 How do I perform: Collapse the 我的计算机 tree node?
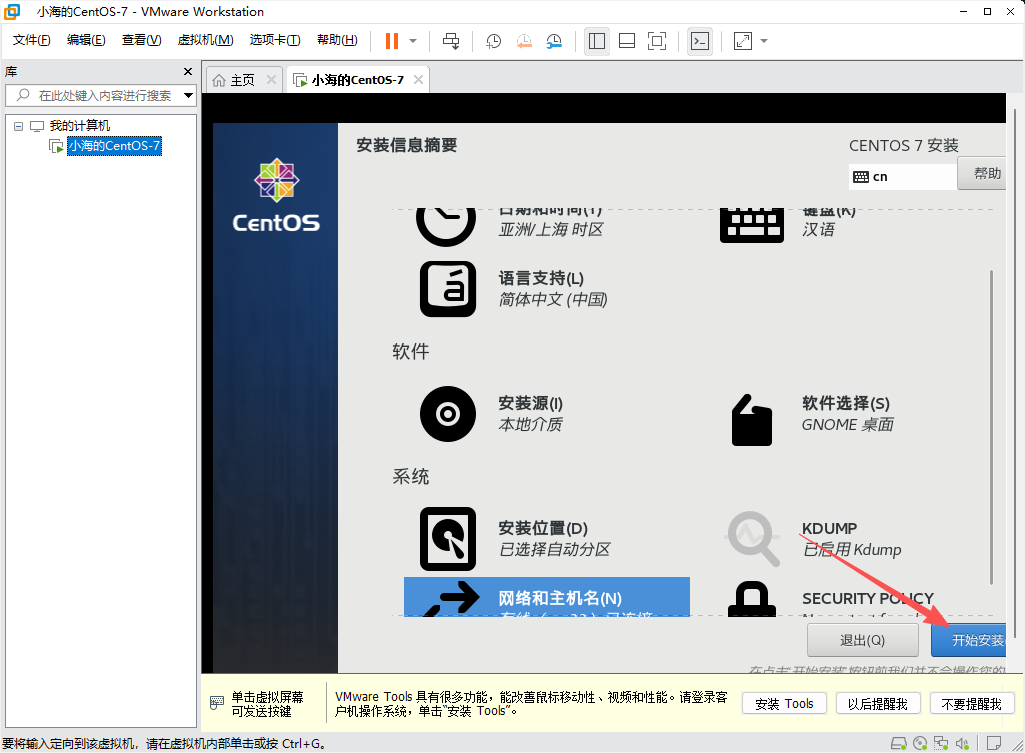click(x=19, y=126)
